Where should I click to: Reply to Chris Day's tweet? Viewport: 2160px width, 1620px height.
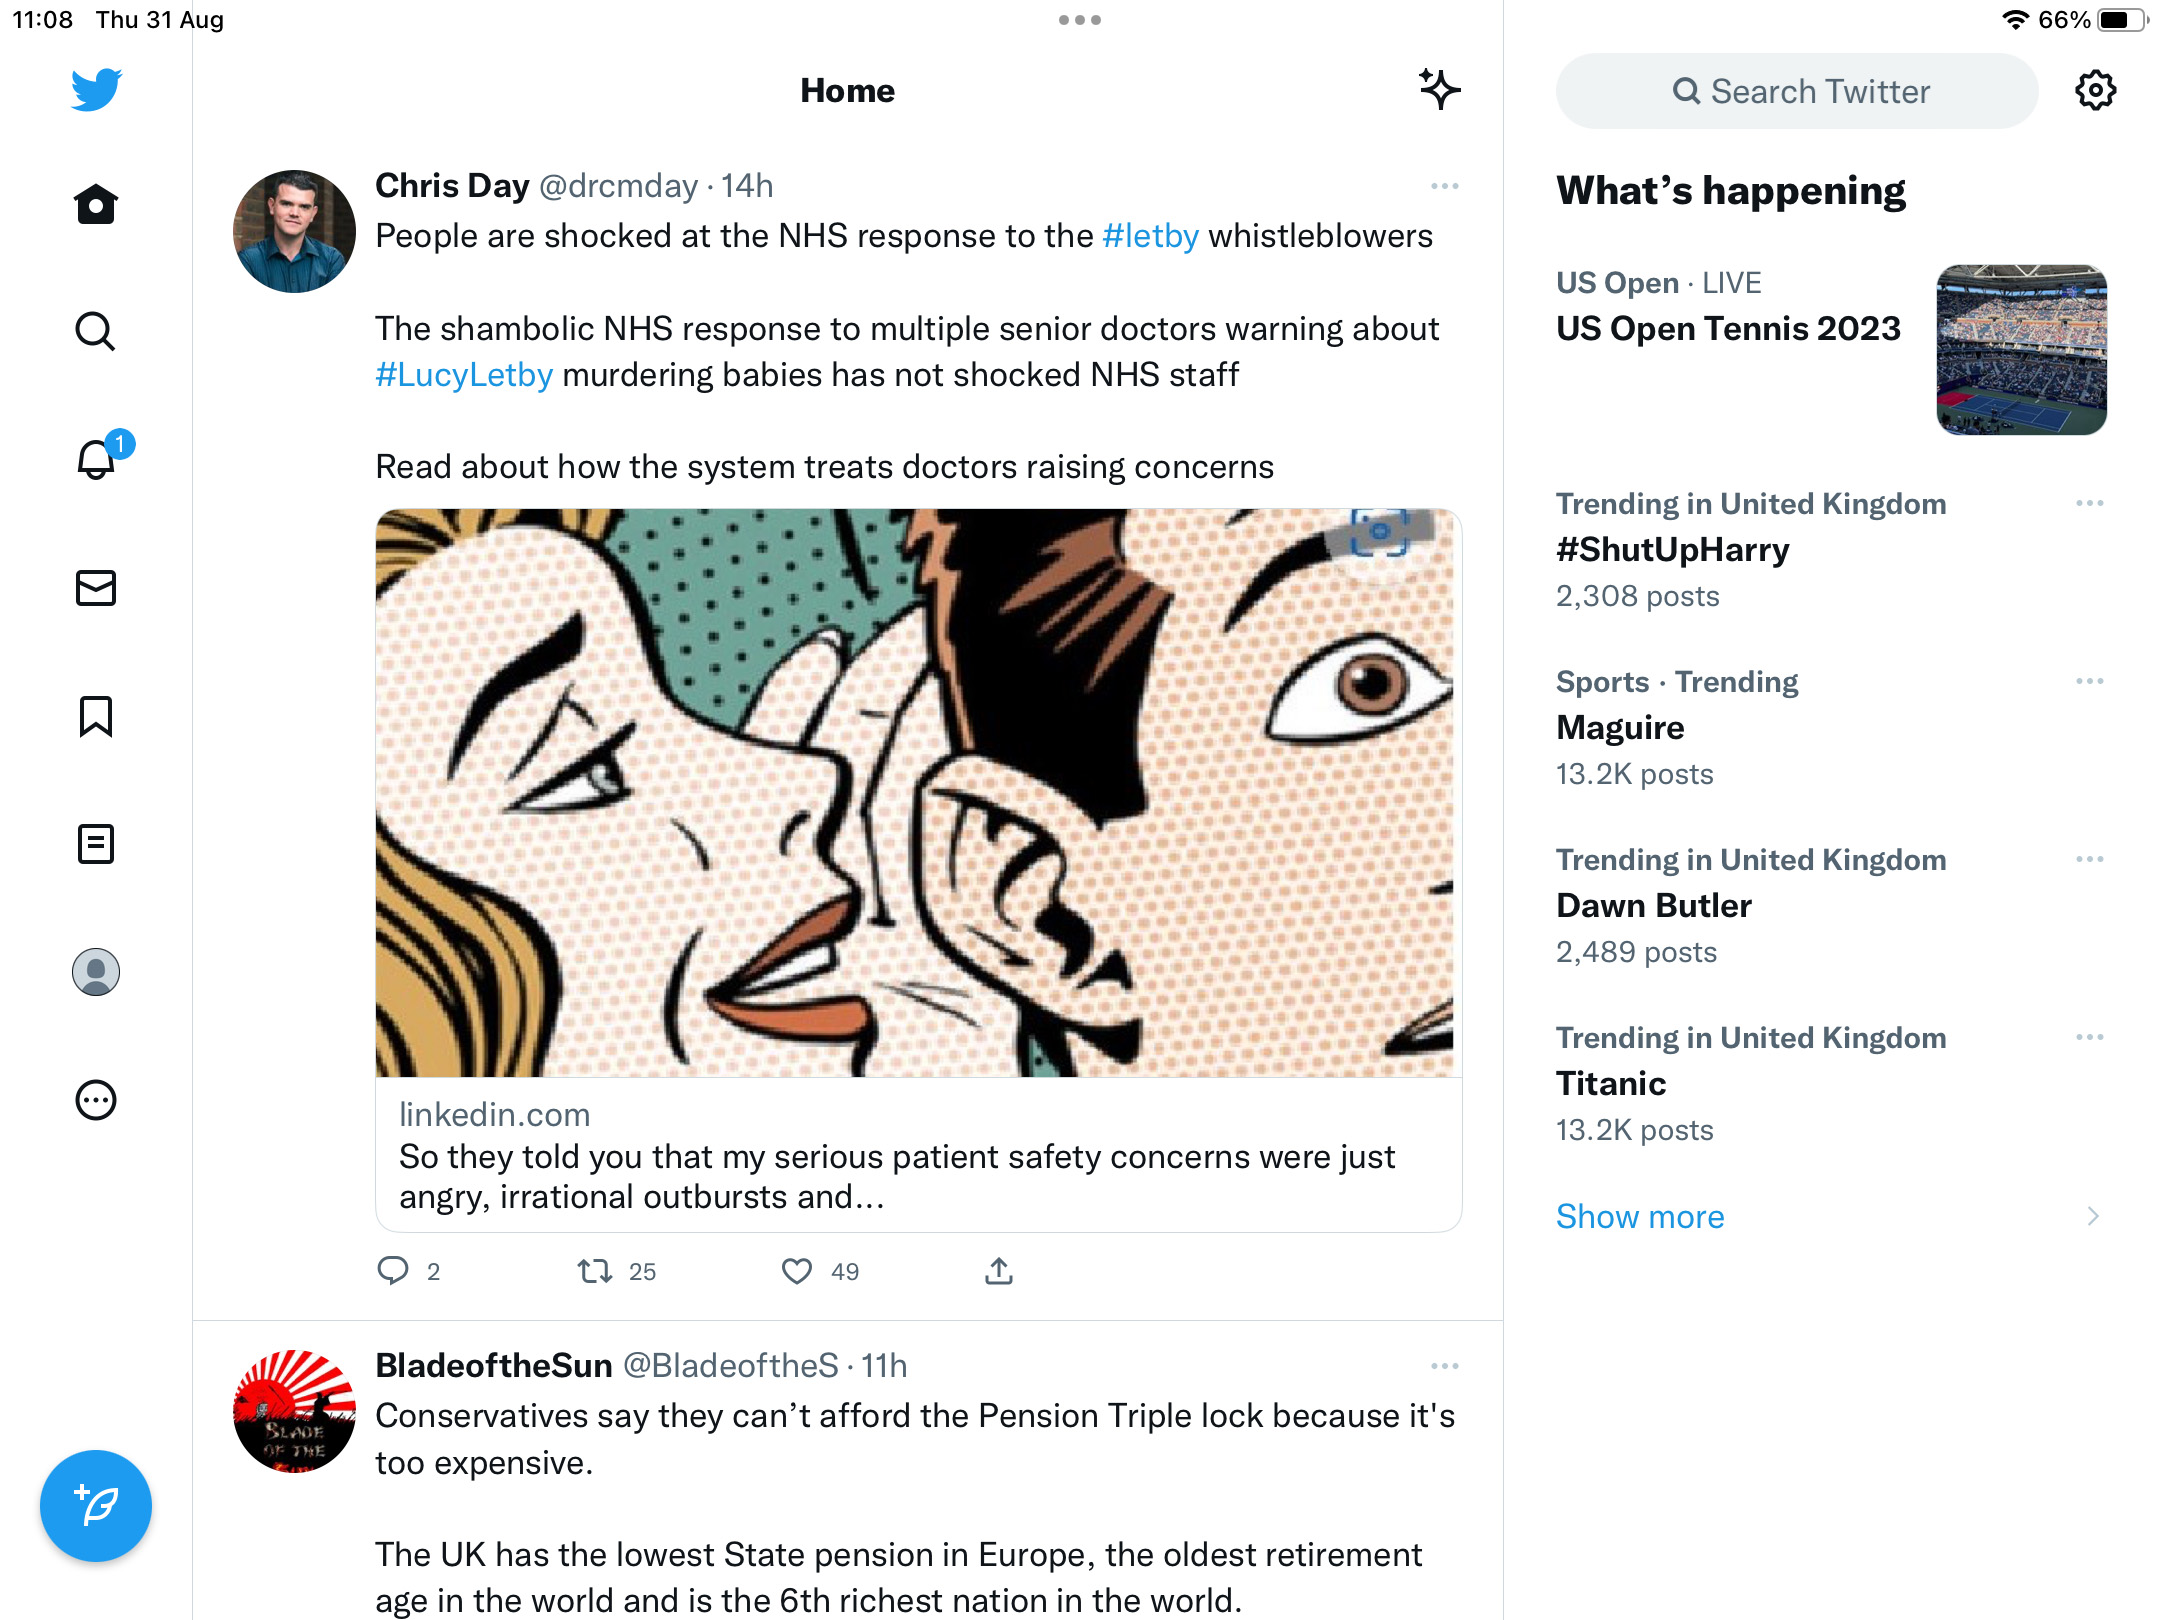(393, 1271)
